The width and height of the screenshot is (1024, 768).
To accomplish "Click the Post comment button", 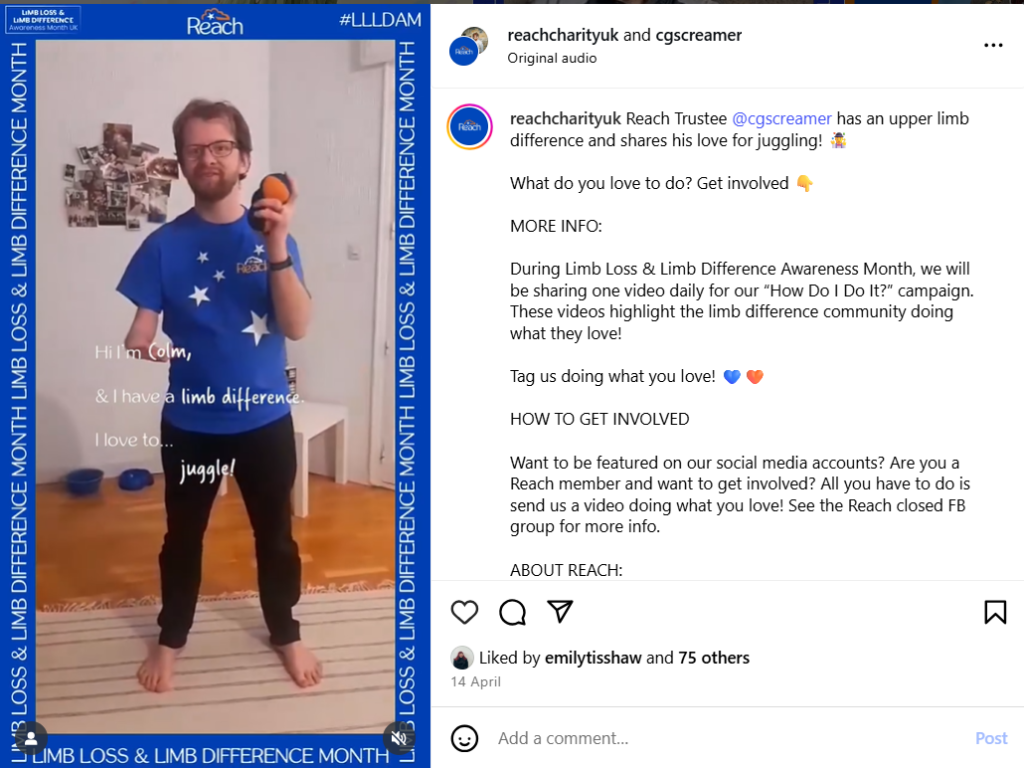I will 991,738.
